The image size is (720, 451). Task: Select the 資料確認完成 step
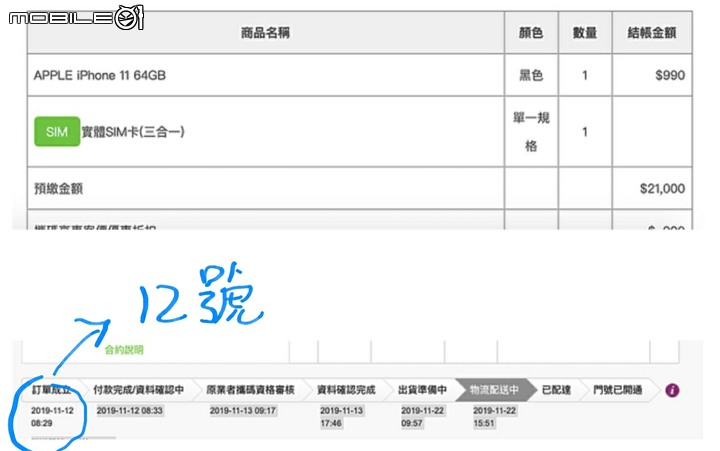[346, 390]
